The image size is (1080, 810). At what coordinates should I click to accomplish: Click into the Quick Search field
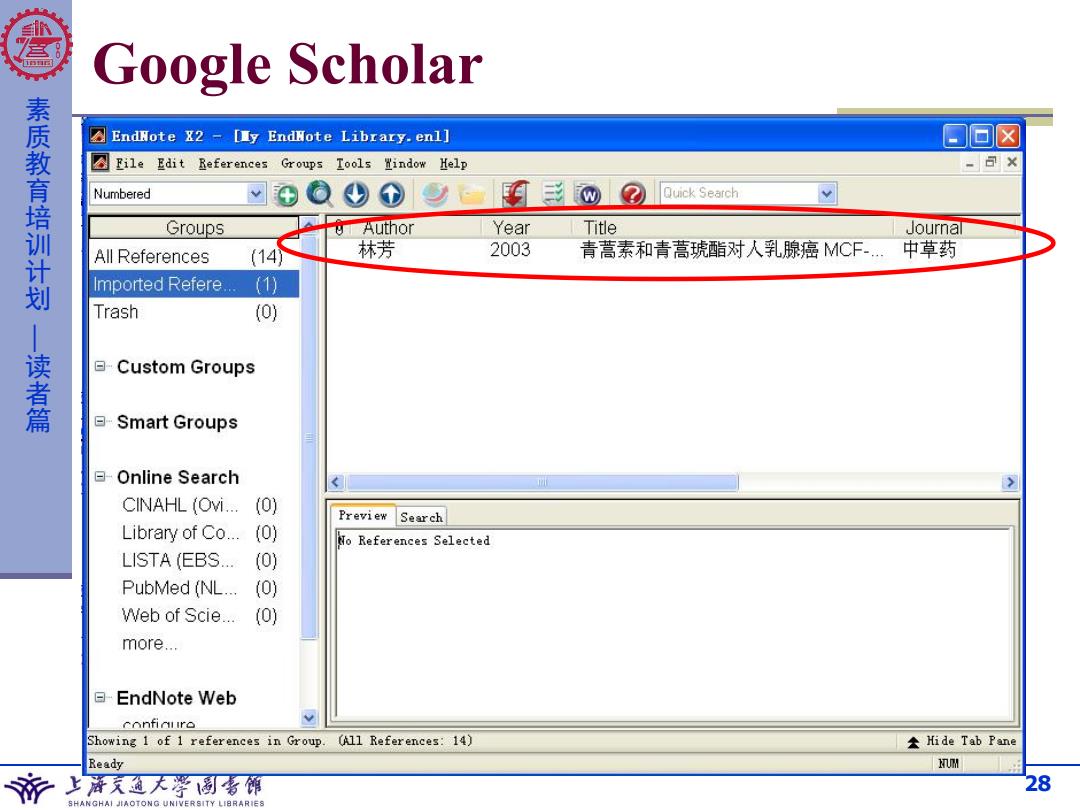point(739,194)
